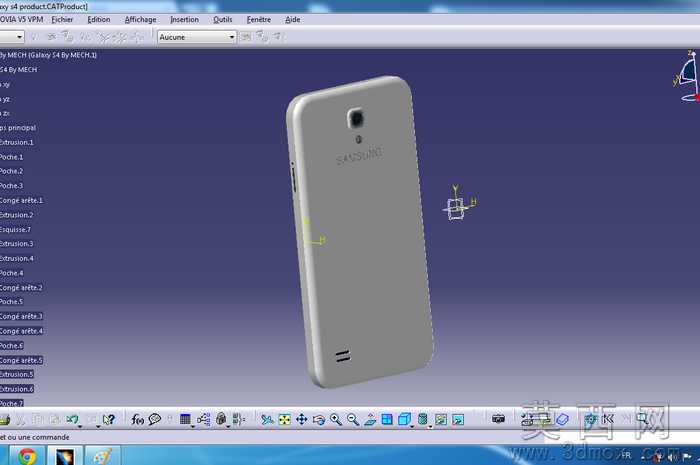Select Congé arête.5 in the tree
Screen dimensions: 700x465
tap(21, 360)
